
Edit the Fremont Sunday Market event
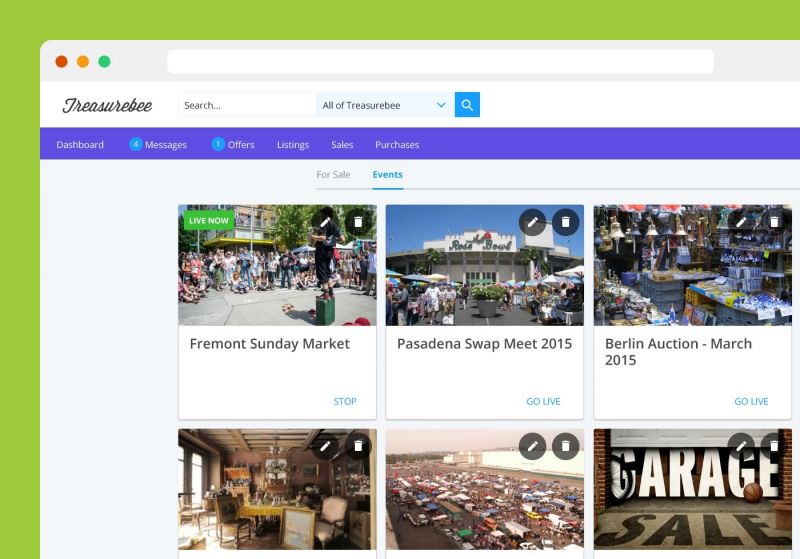click(x=325, y=222)
